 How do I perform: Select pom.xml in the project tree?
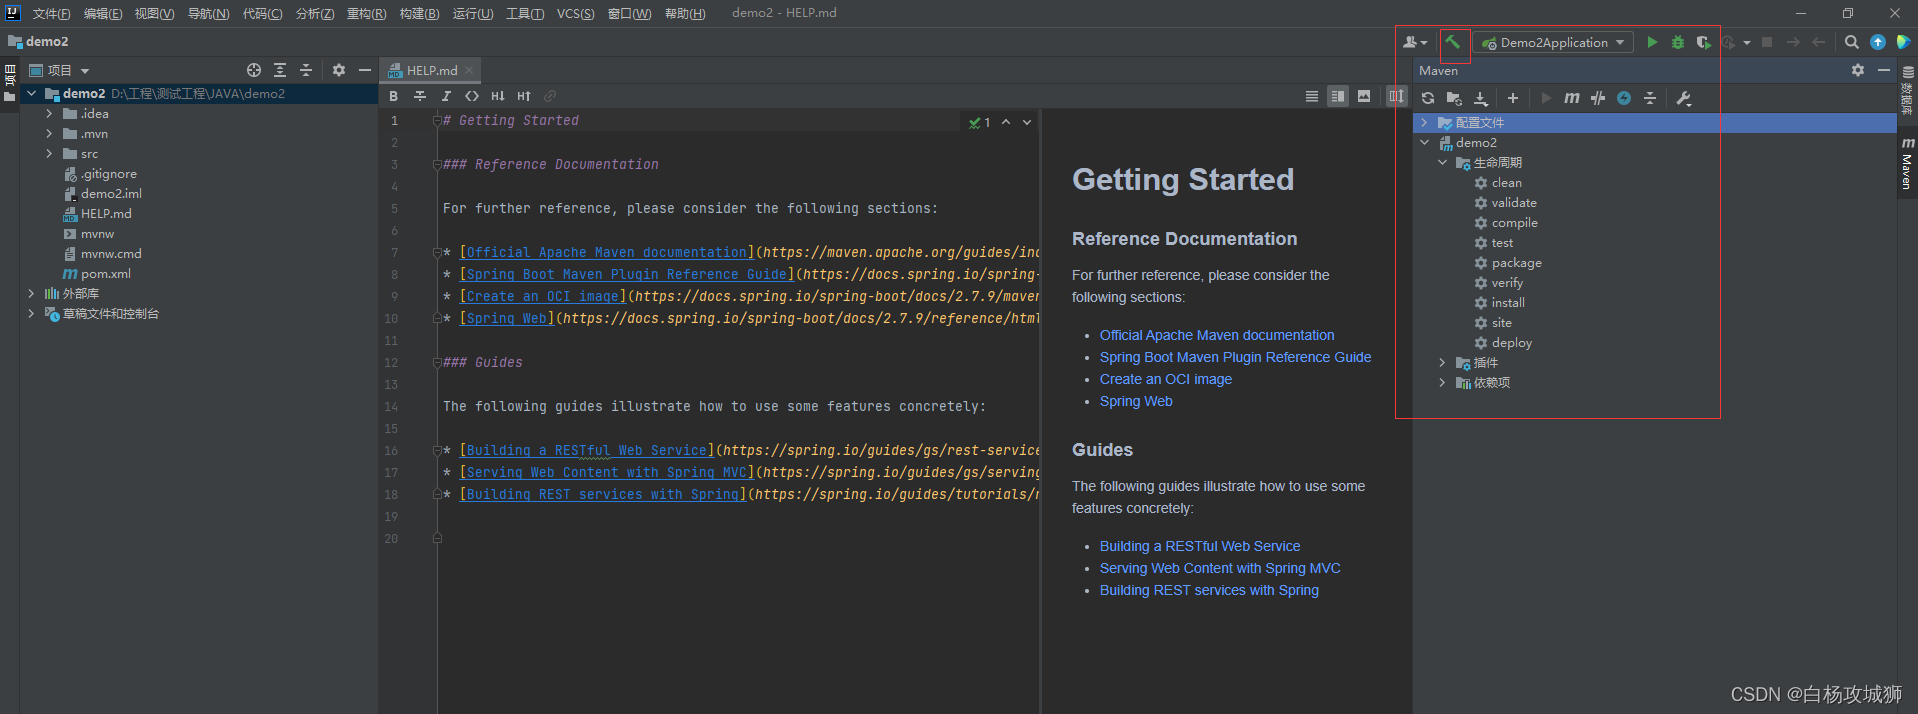click(105, 274)
